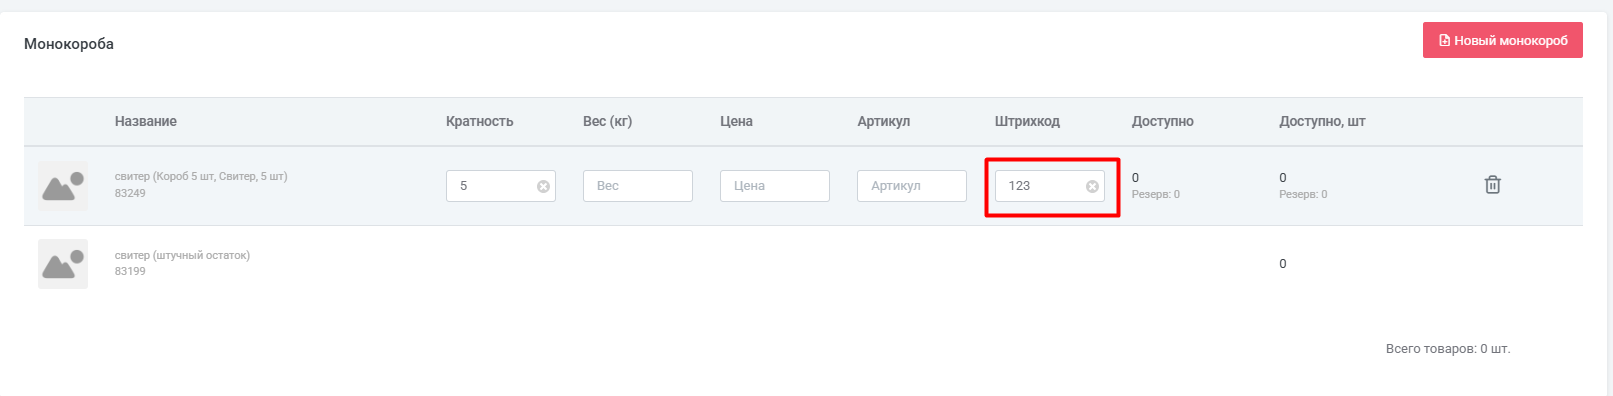Focus the Кратность input containing 5
Screen dimensions: 1613x396
pos(491,186)
